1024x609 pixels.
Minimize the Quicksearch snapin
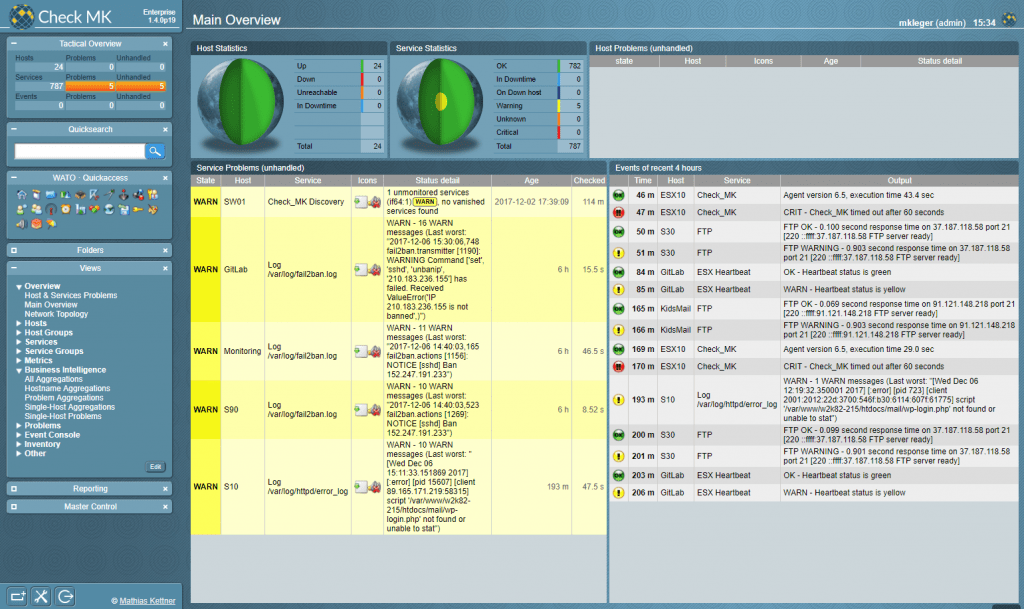coord(14,129)
